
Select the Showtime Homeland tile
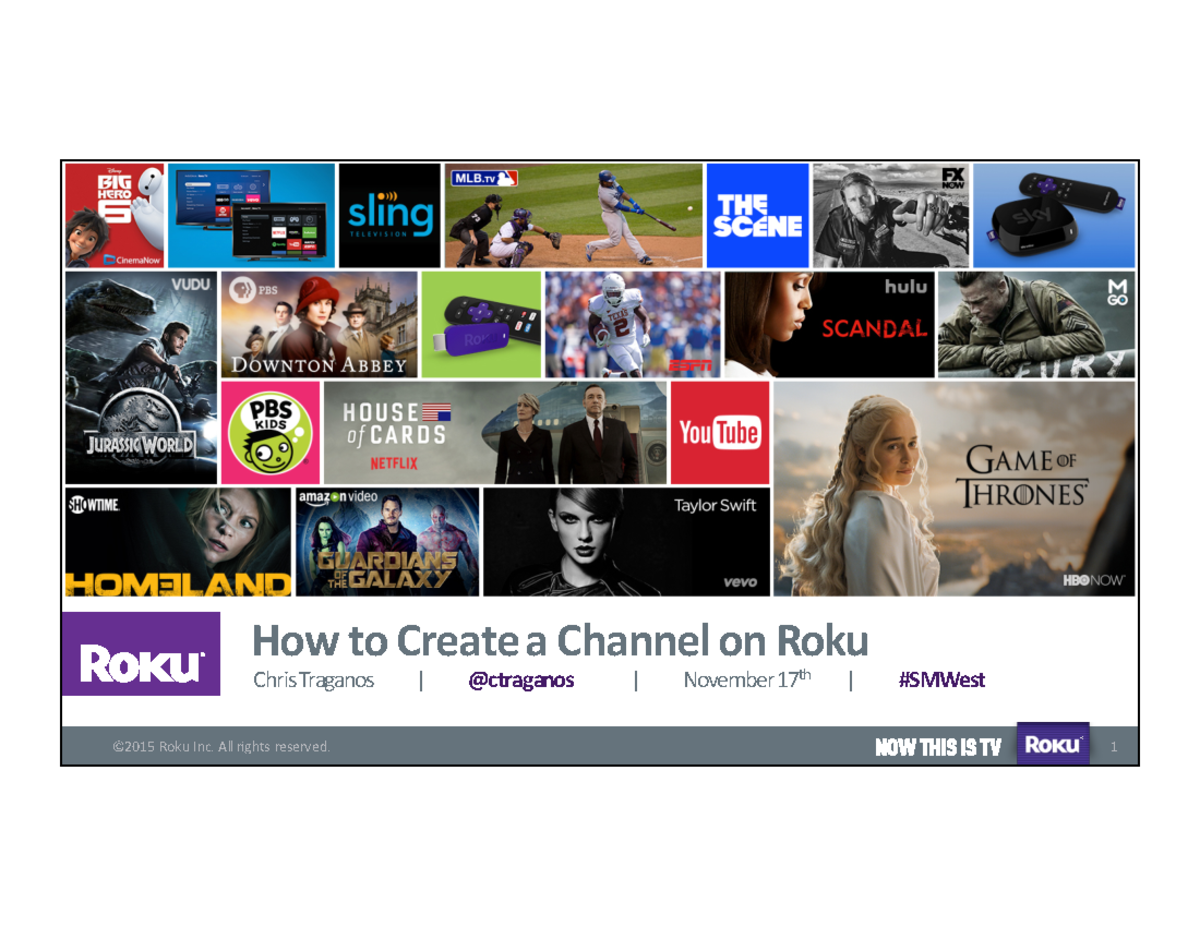175,540
